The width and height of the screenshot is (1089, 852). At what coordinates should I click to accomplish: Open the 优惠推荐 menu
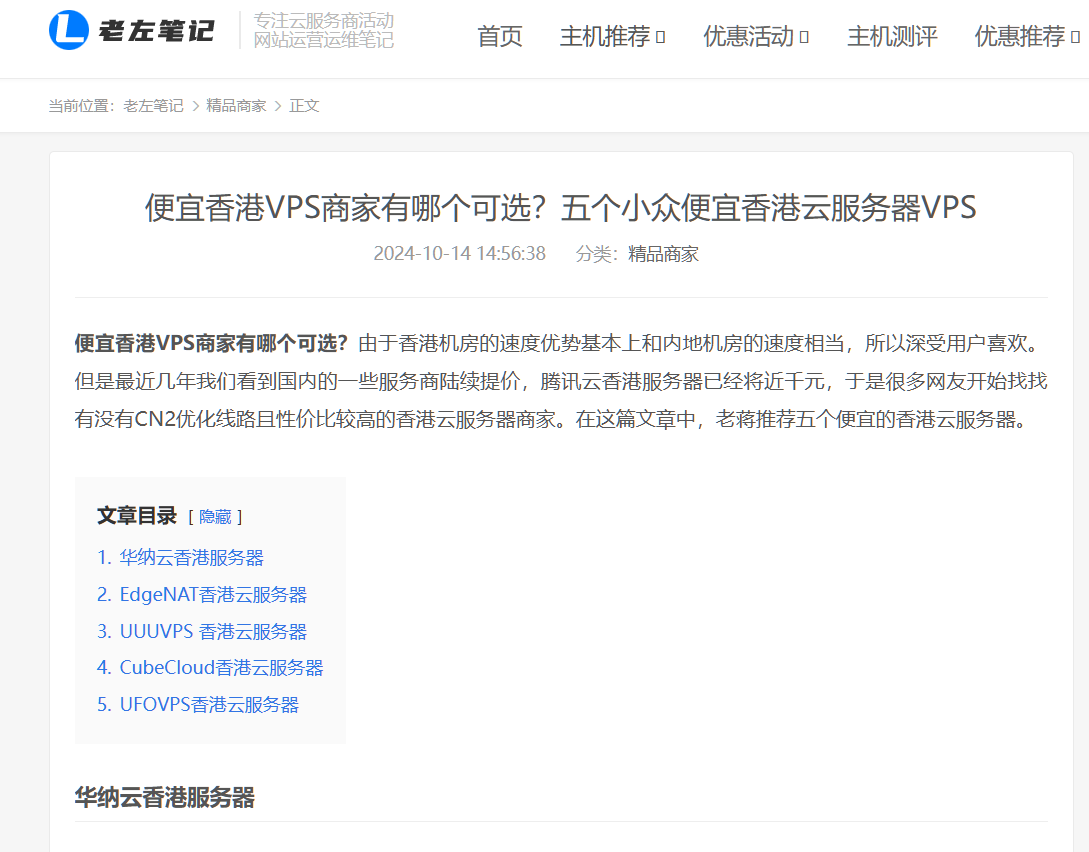coord(1020,36)
